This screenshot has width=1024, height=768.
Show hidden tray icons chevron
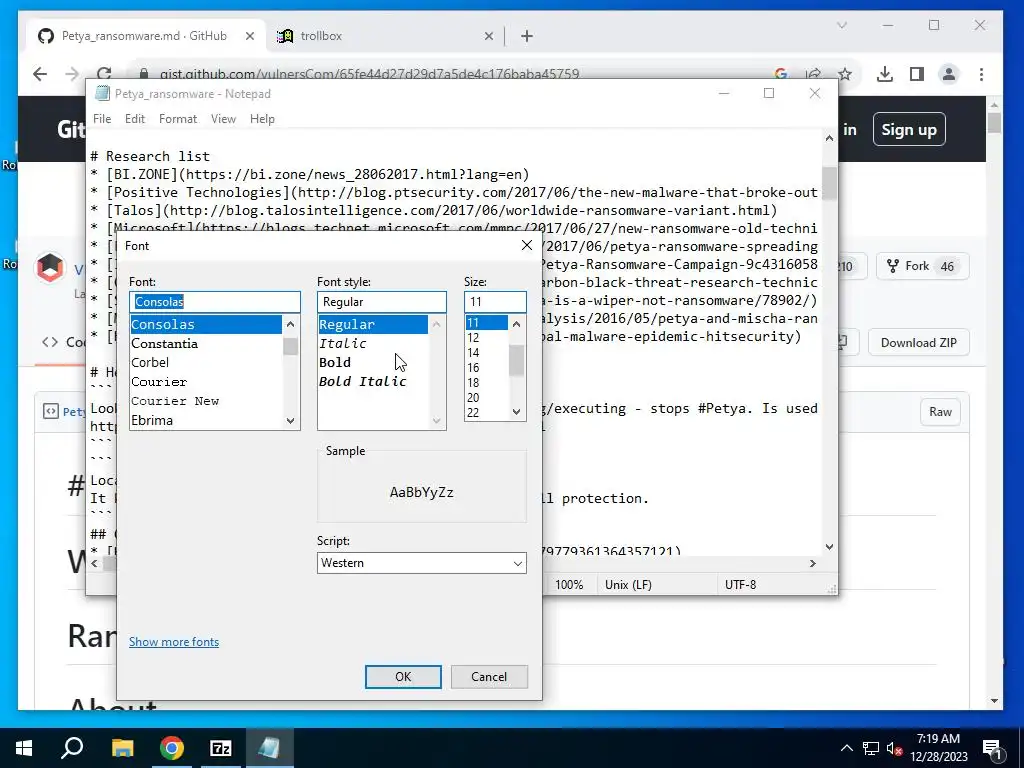tap(846, 748)
